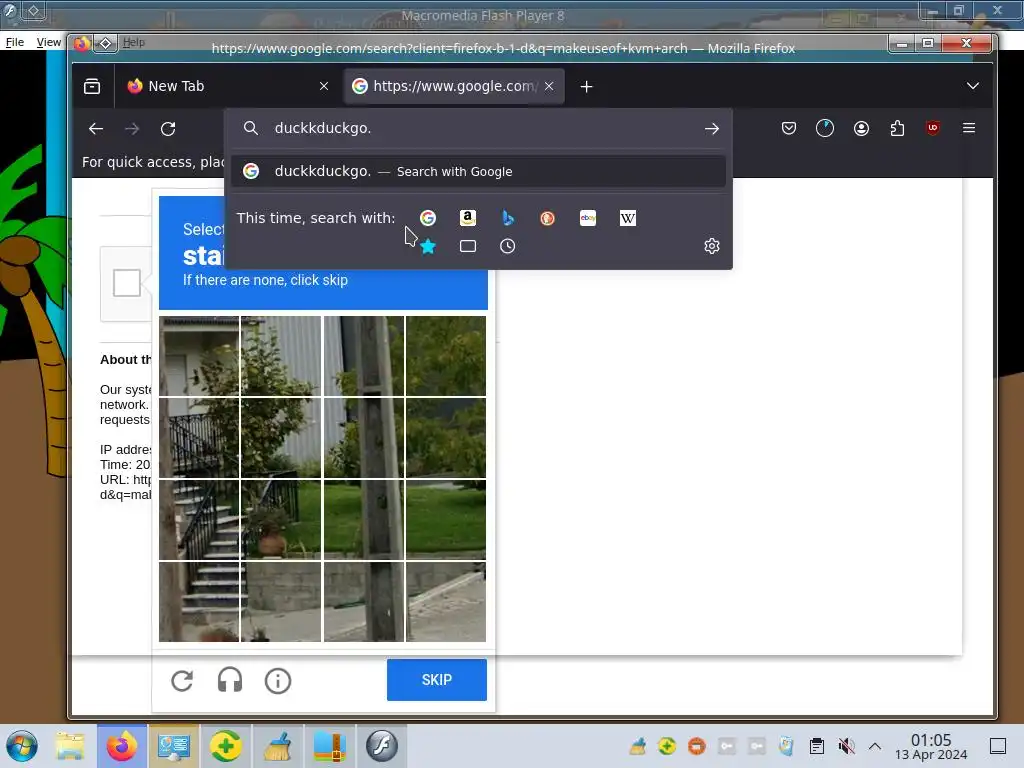Open captcha help info icon
The width and height of the screenshot is (1024, 768).
coord(278,680)
